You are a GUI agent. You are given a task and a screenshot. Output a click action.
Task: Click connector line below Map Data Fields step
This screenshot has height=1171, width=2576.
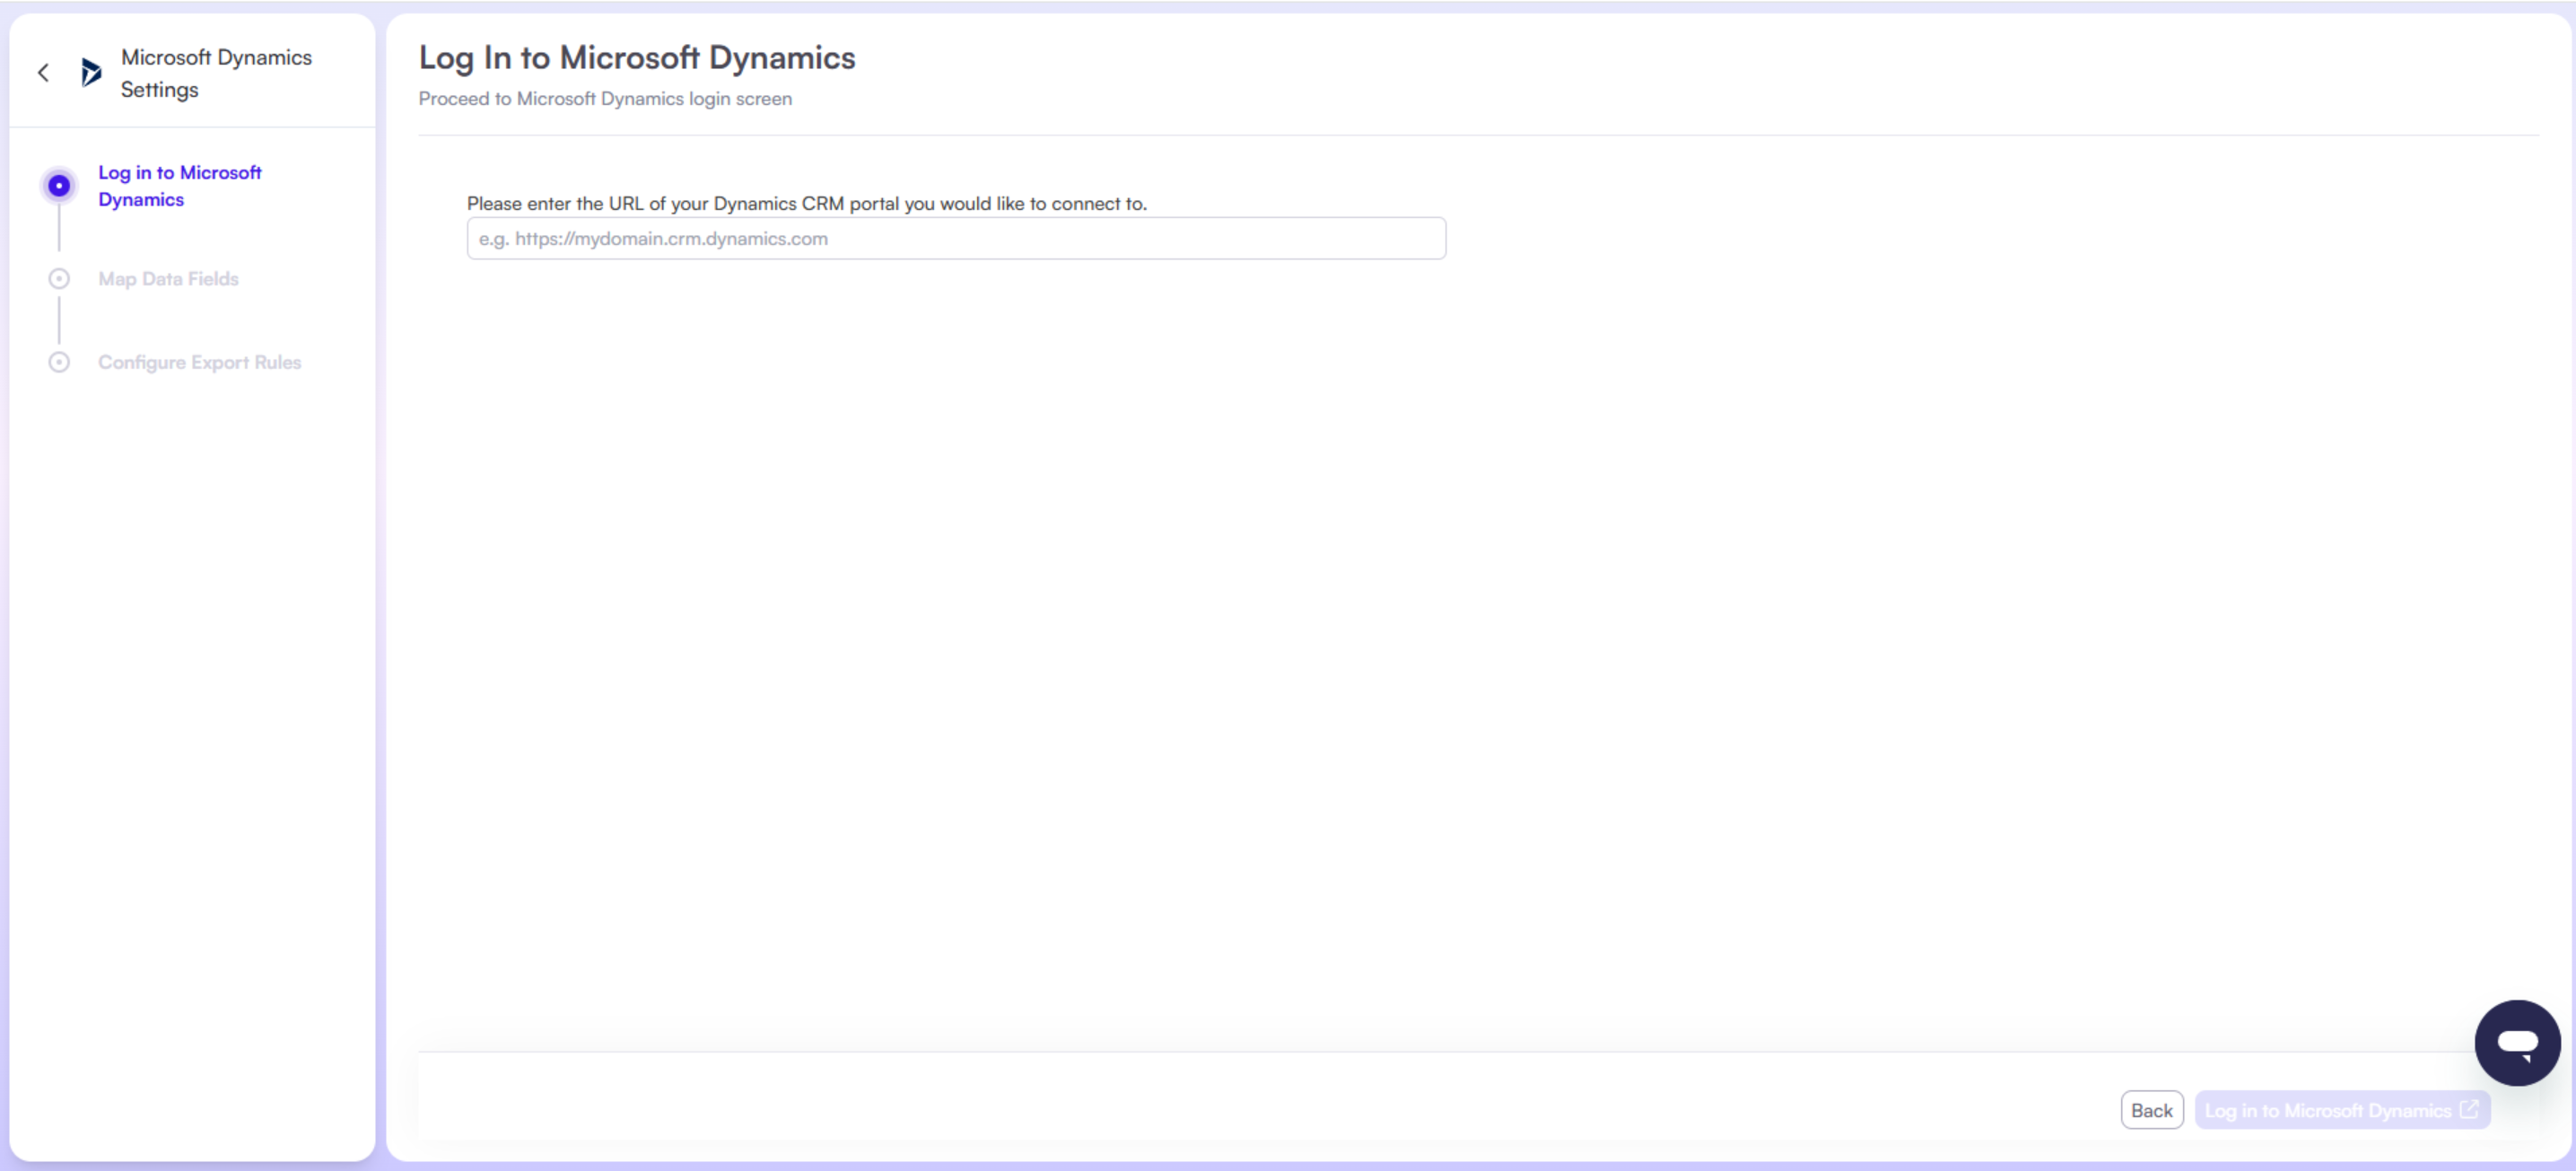pos(59,320)
